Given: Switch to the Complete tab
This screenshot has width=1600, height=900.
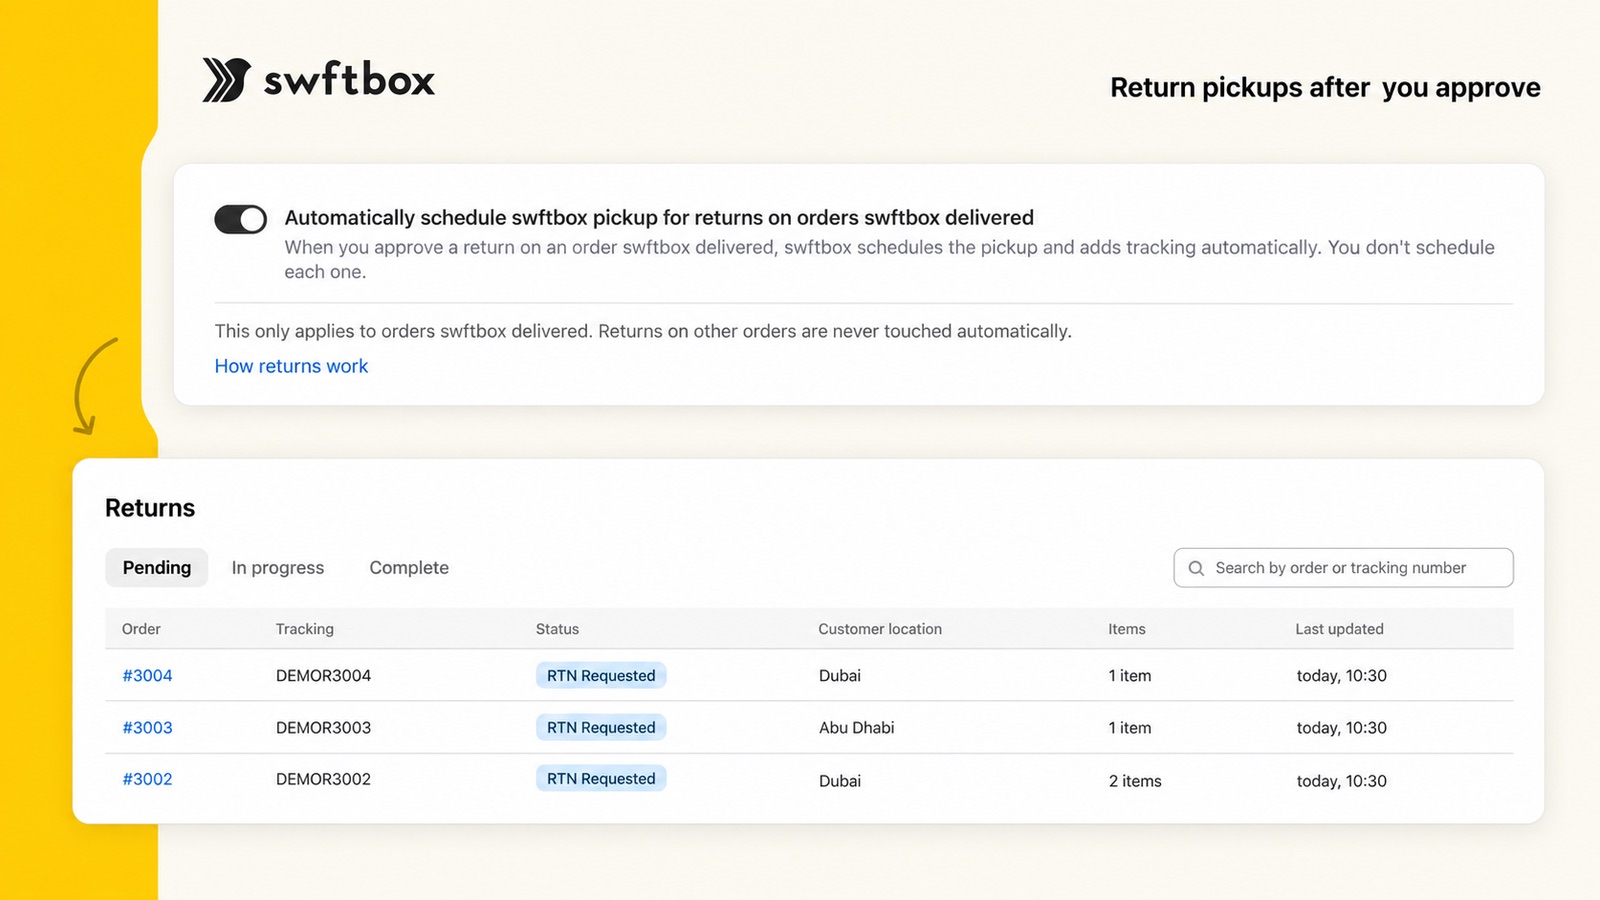Looking at the screenshot, I should coord(409,568).
